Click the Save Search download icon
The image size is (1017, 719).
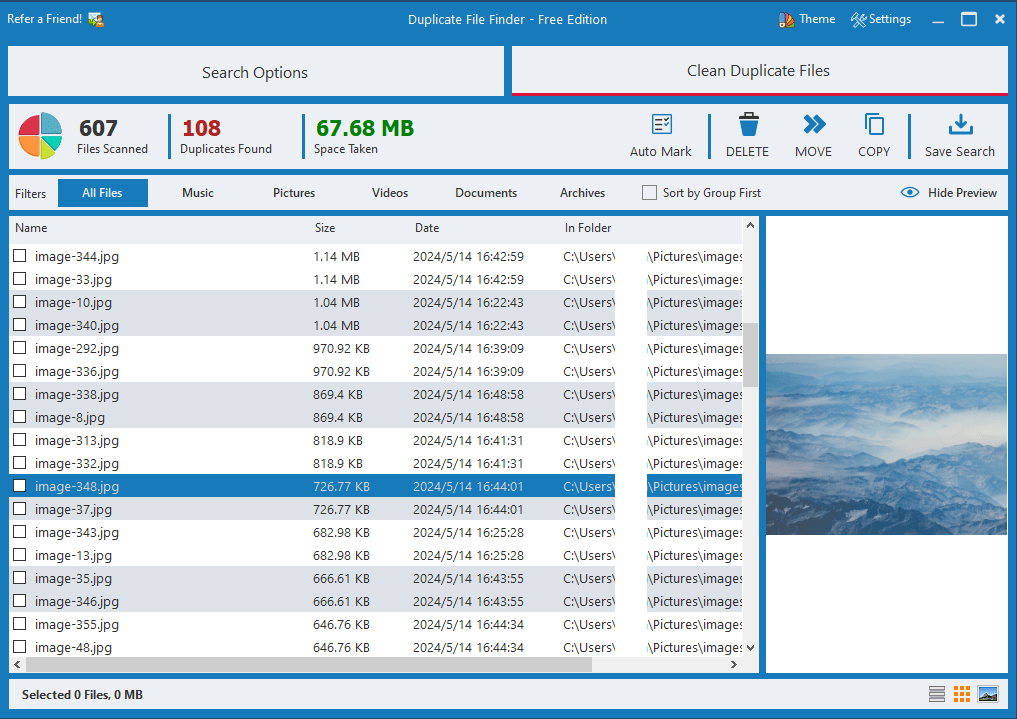(959, 125)
